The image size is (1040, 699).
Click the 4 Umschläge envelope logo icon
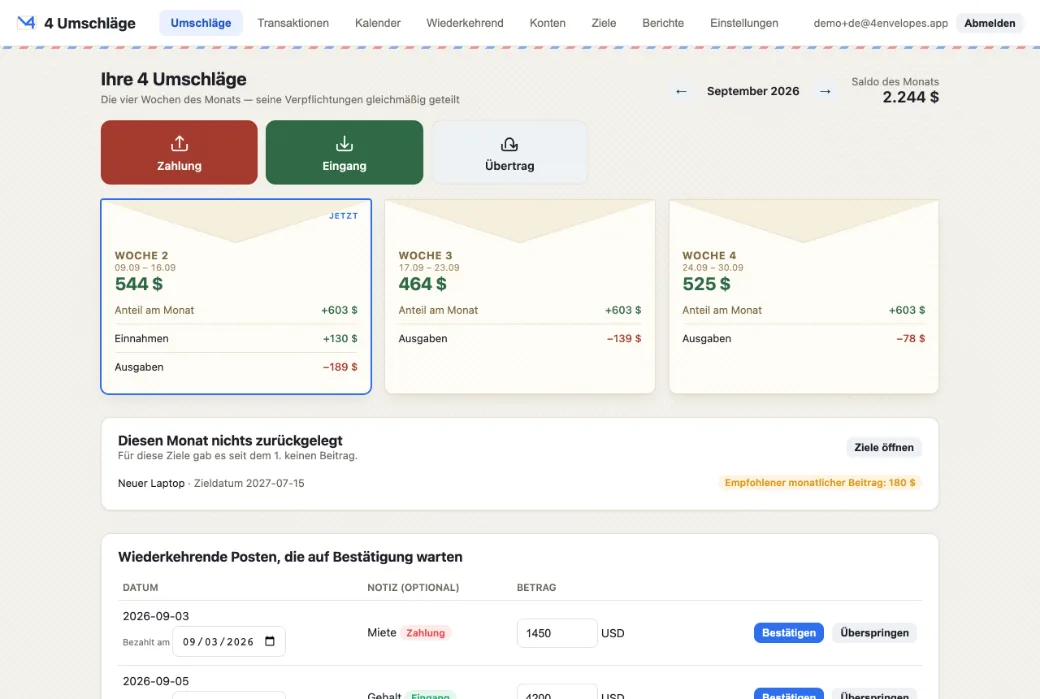point(26,23)
